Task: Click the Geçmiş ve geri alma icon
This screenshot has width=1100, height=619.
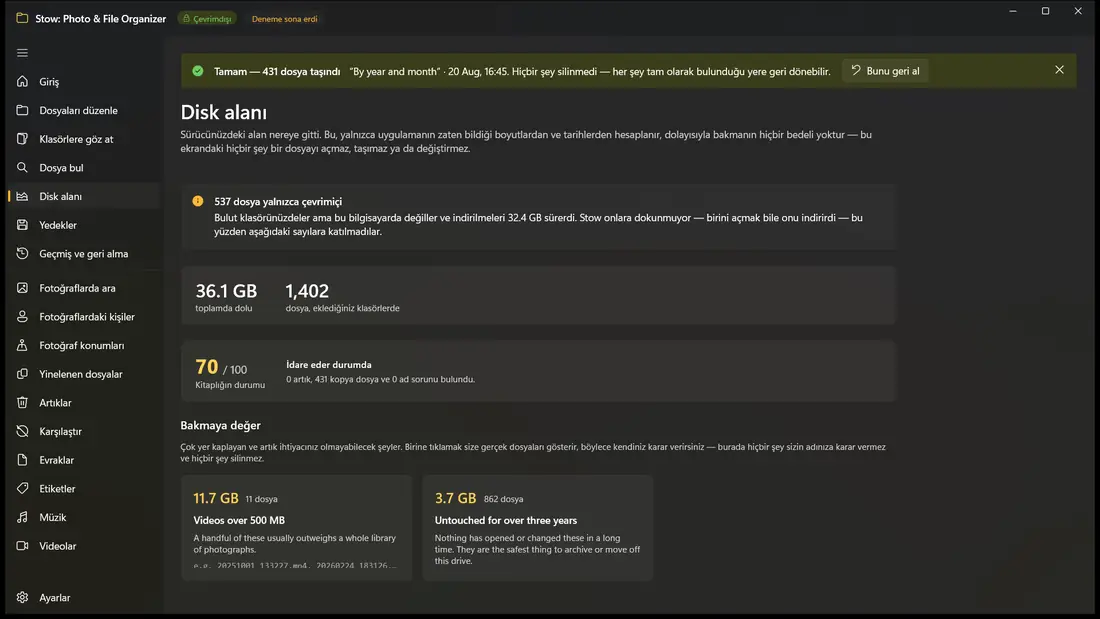Action: [x=22, y=253]
